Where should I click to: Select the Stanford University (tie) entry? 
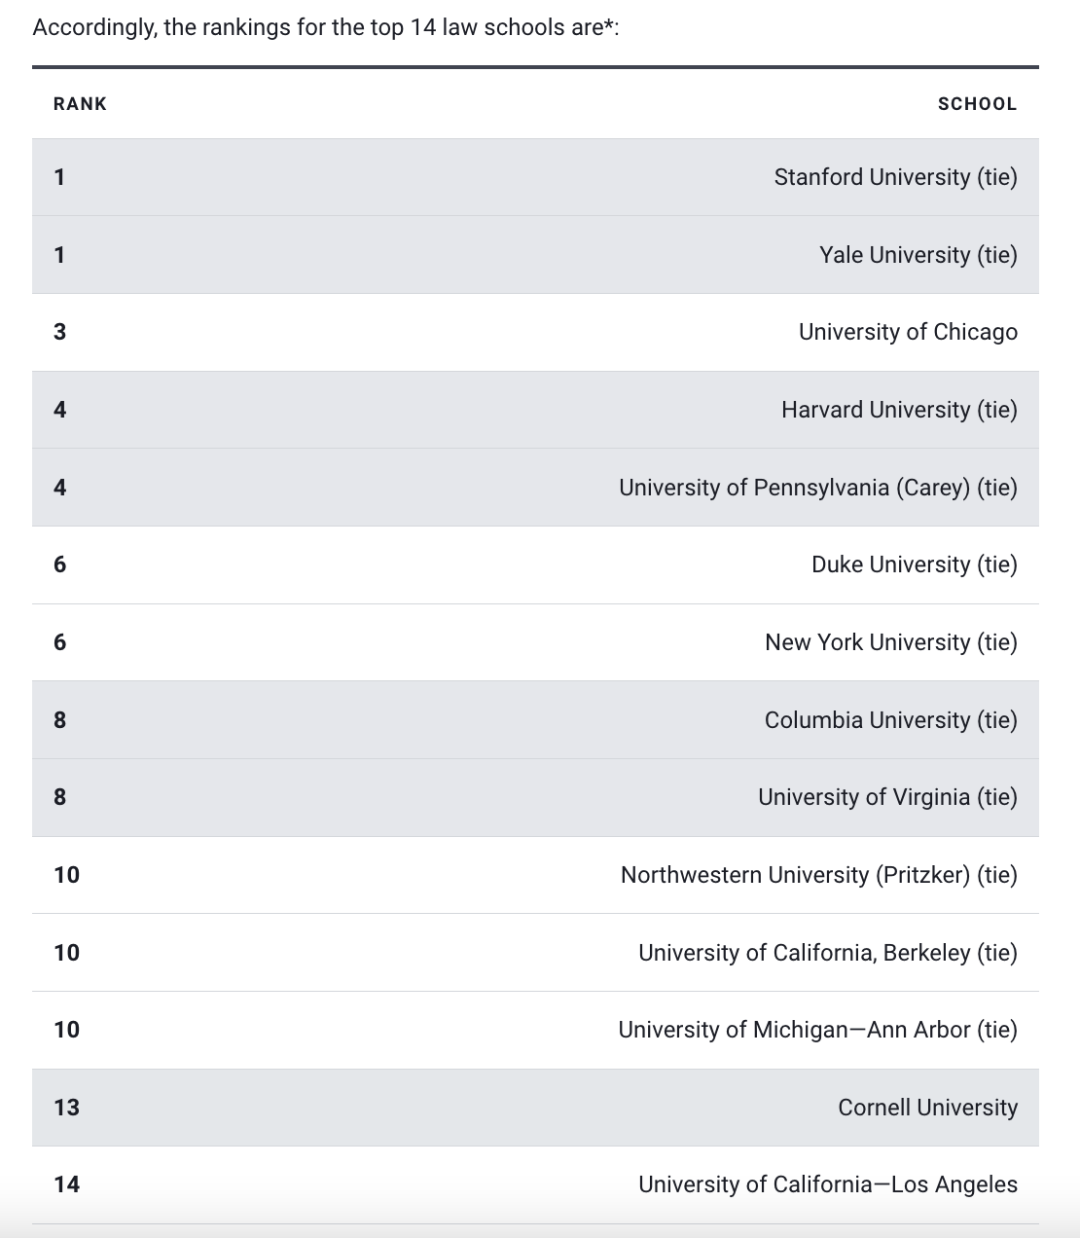(895, 177)
